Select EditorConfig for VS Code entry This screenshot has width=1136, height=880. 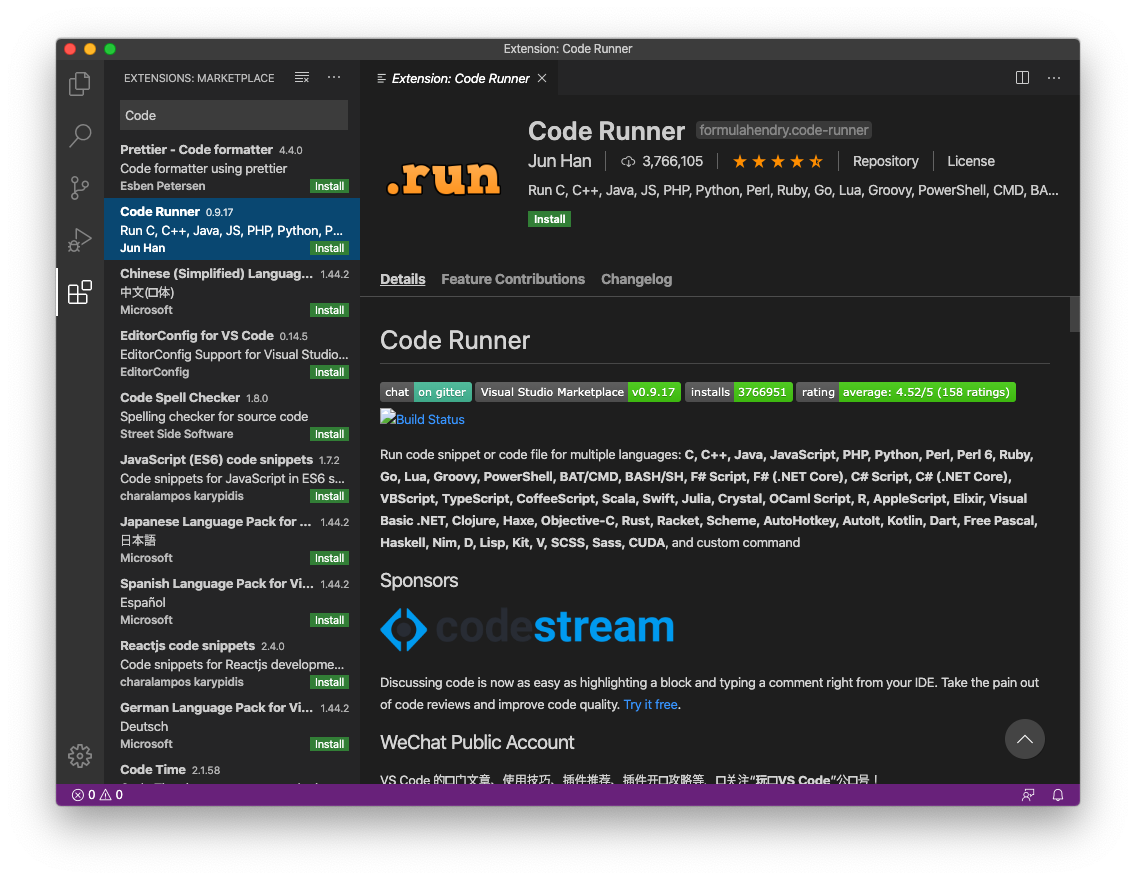coord(232,353)
